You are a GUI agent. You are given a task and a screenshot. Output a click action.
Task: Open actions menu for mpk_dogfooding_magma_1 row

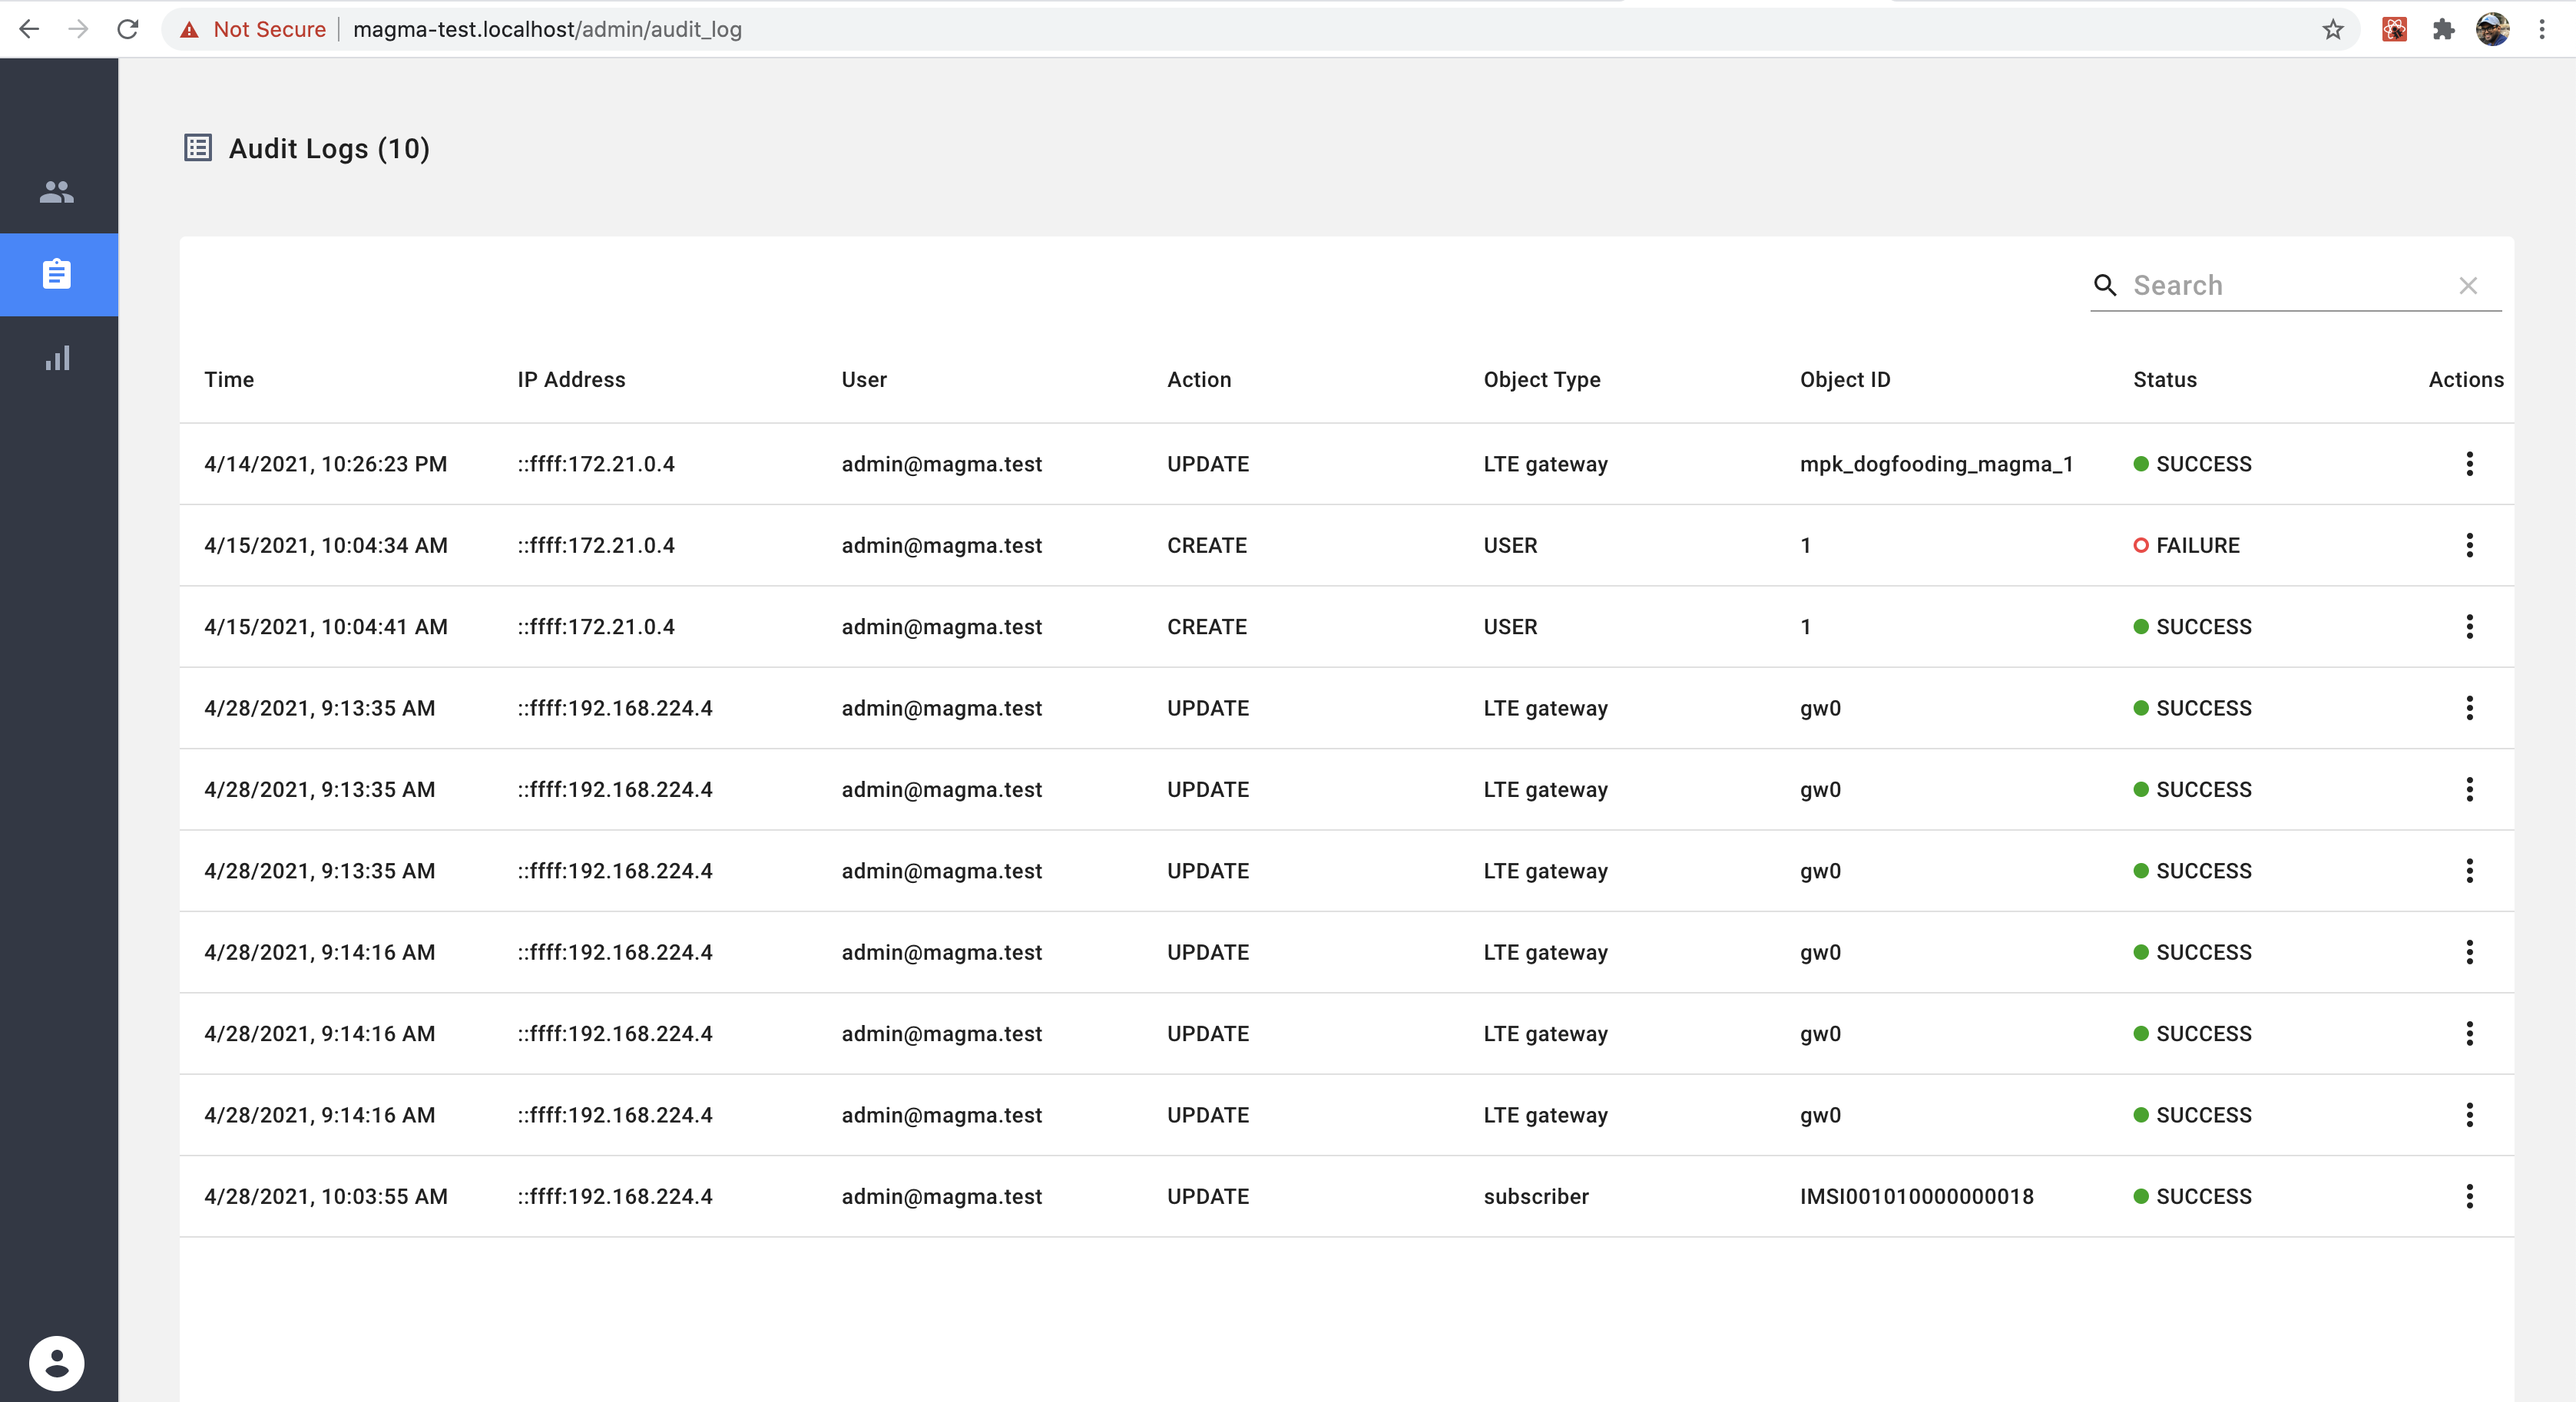point(2471,463)
